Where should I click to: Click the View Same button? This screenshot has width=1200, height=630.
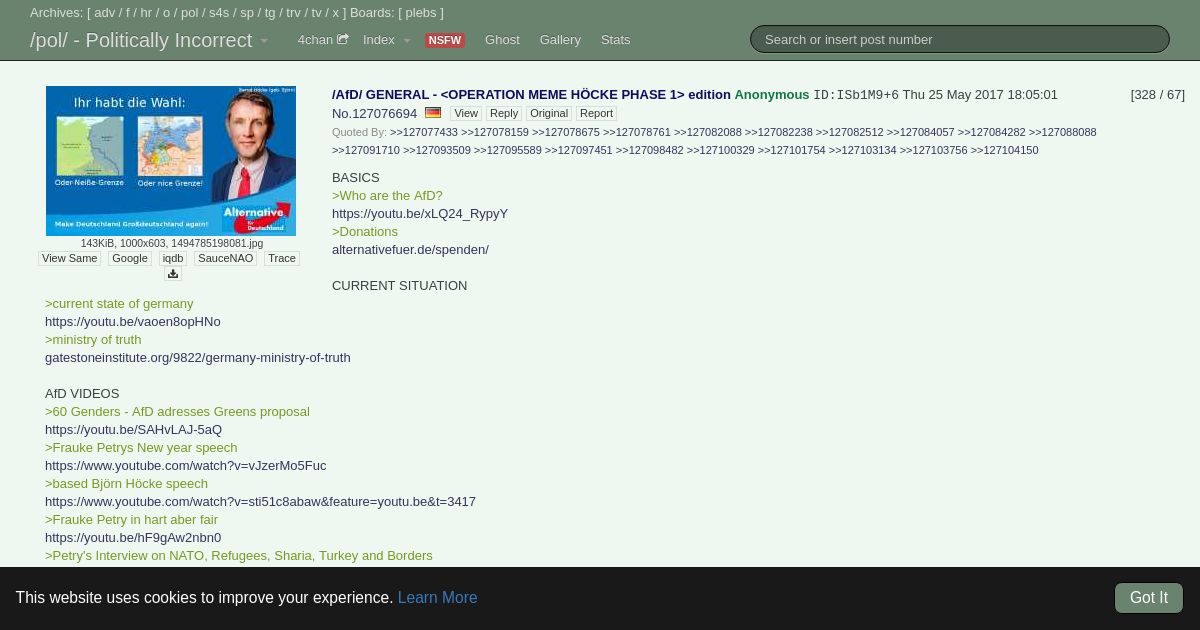[x=69, y=258]
